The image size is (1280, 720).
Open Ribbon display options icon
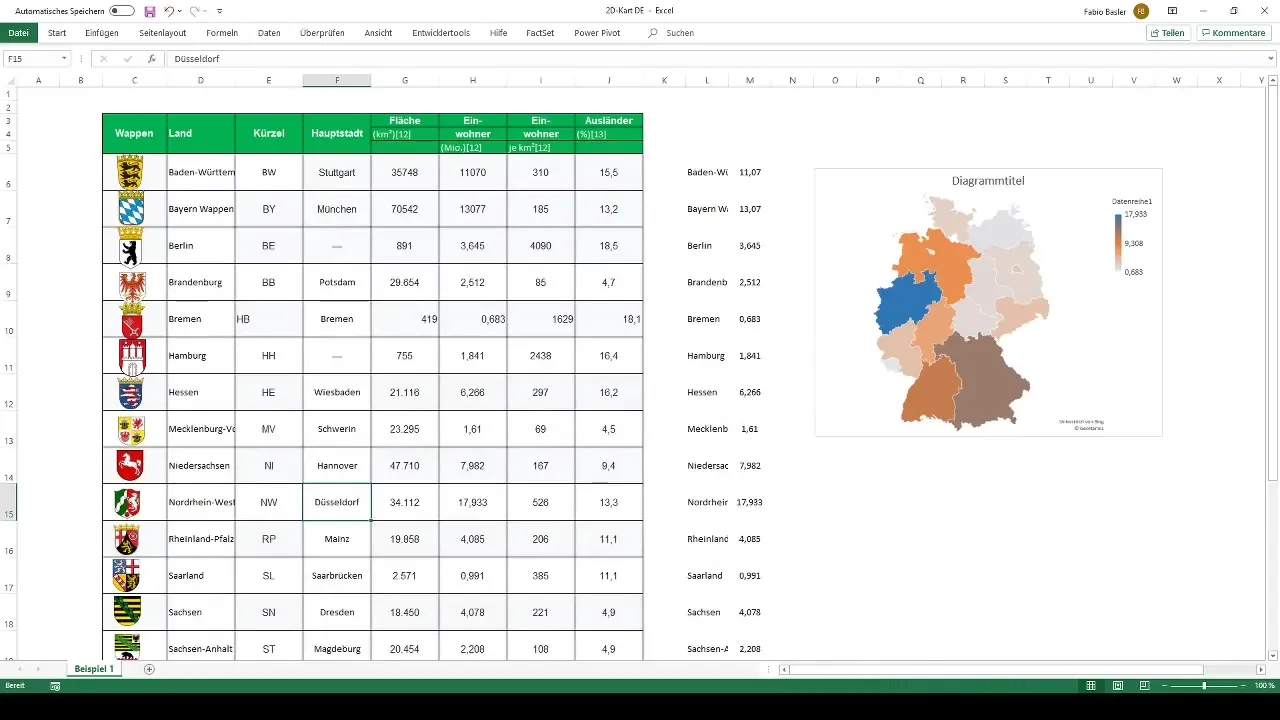1173,11
